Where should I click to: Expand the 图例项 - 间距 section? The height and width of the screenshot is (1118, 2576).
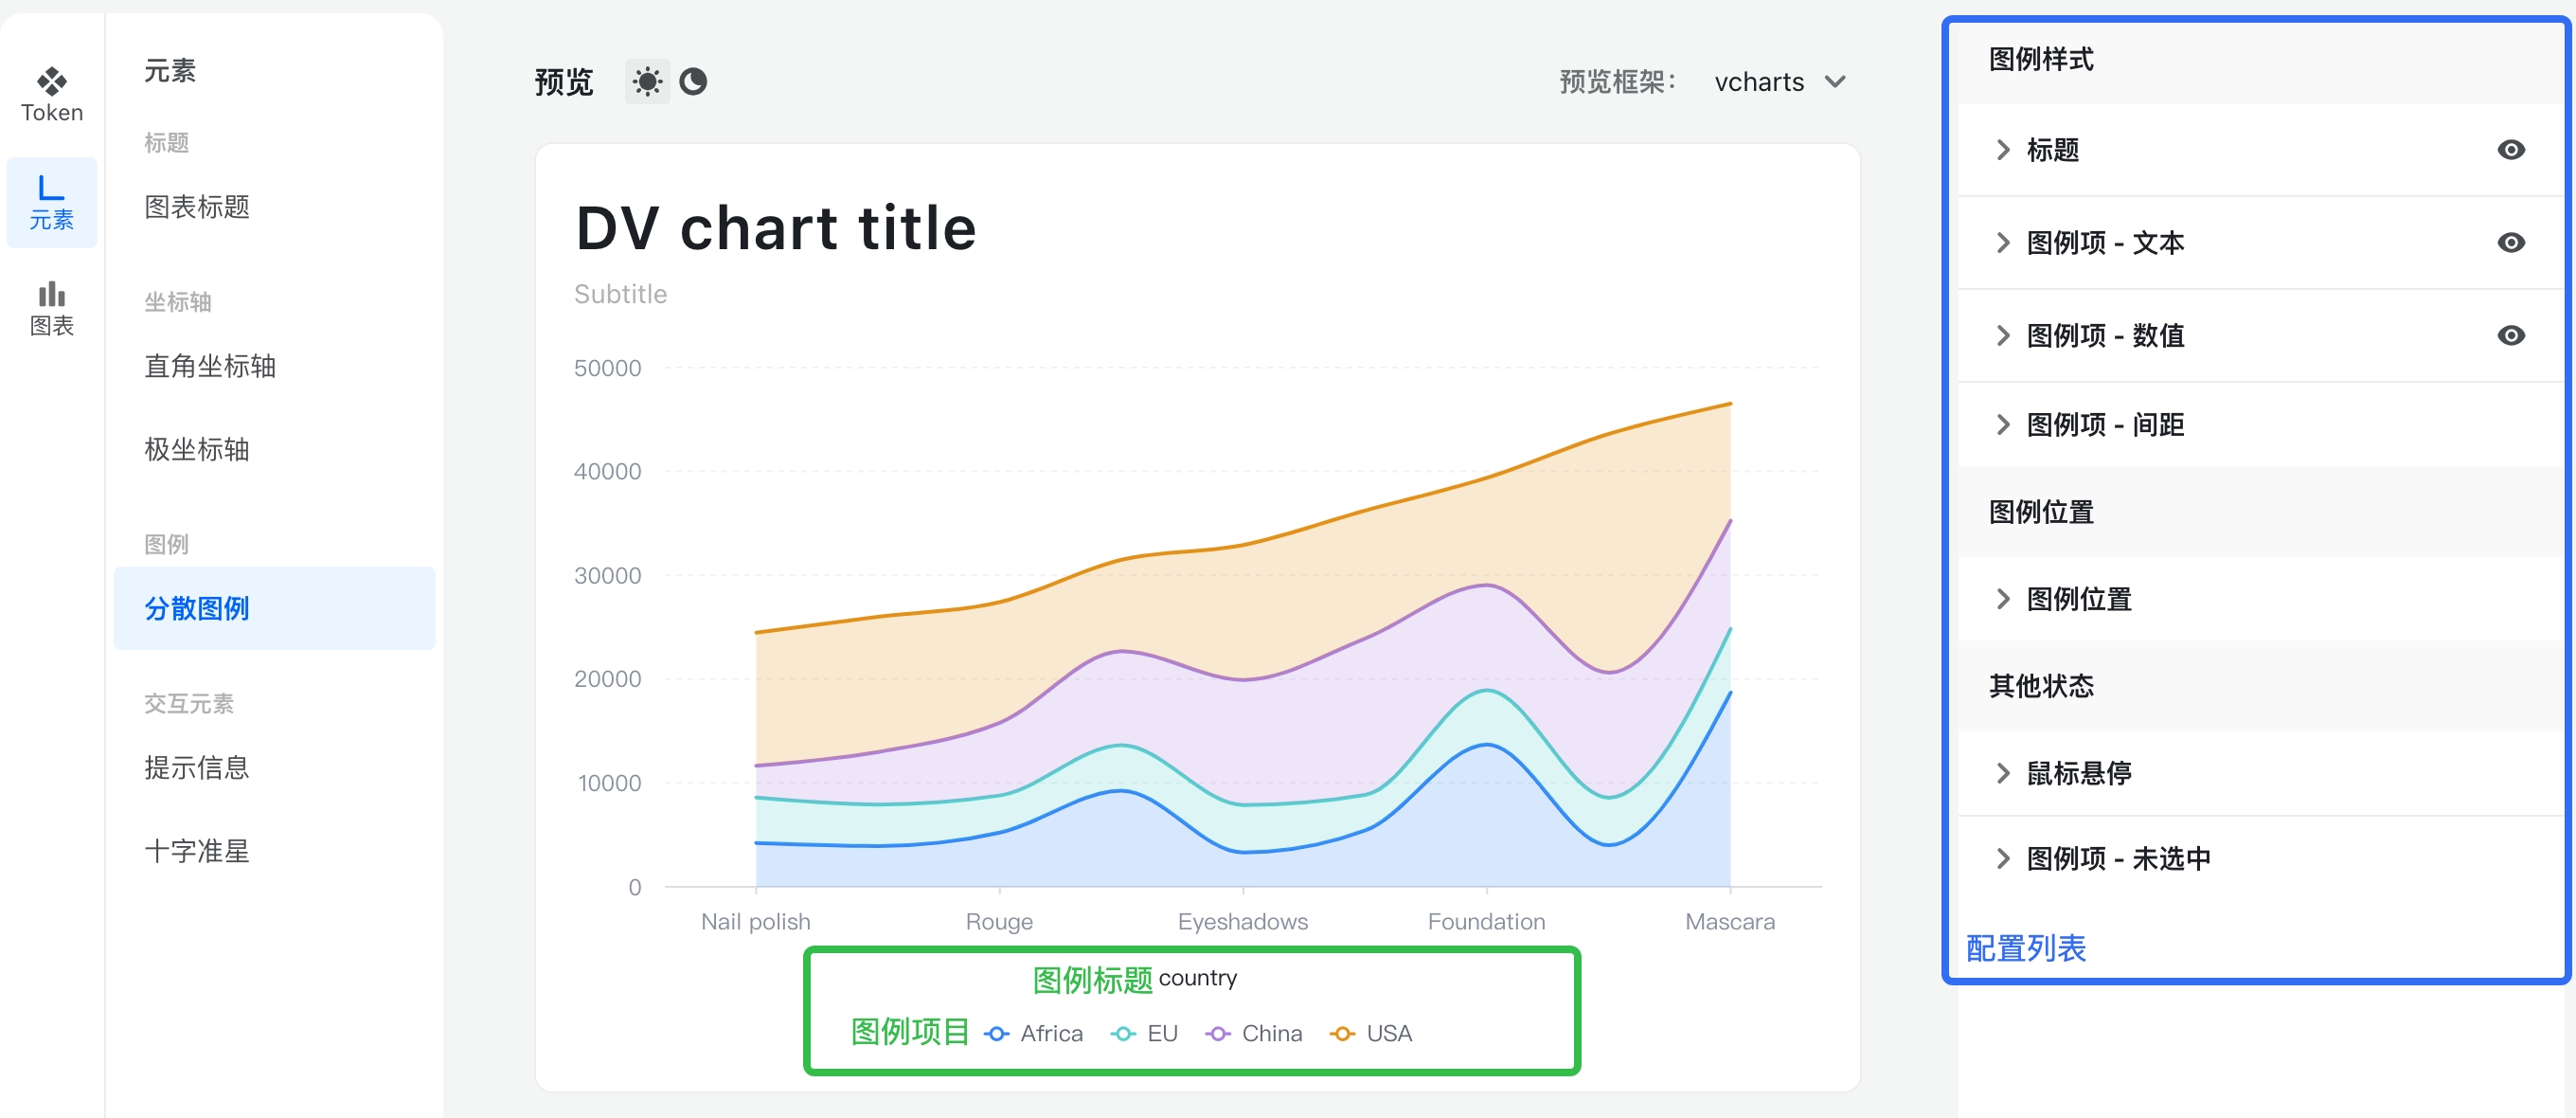[x=2104, y=425]
